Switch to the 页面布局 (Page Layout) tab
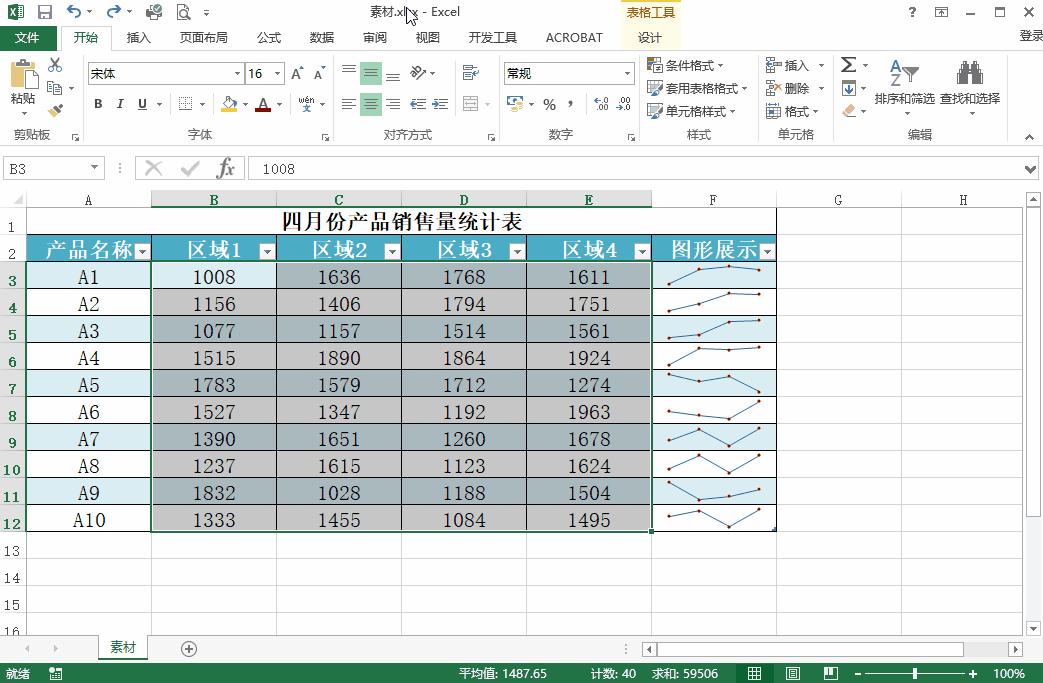This screenshot has width=1043, height=683. [204, 38]
